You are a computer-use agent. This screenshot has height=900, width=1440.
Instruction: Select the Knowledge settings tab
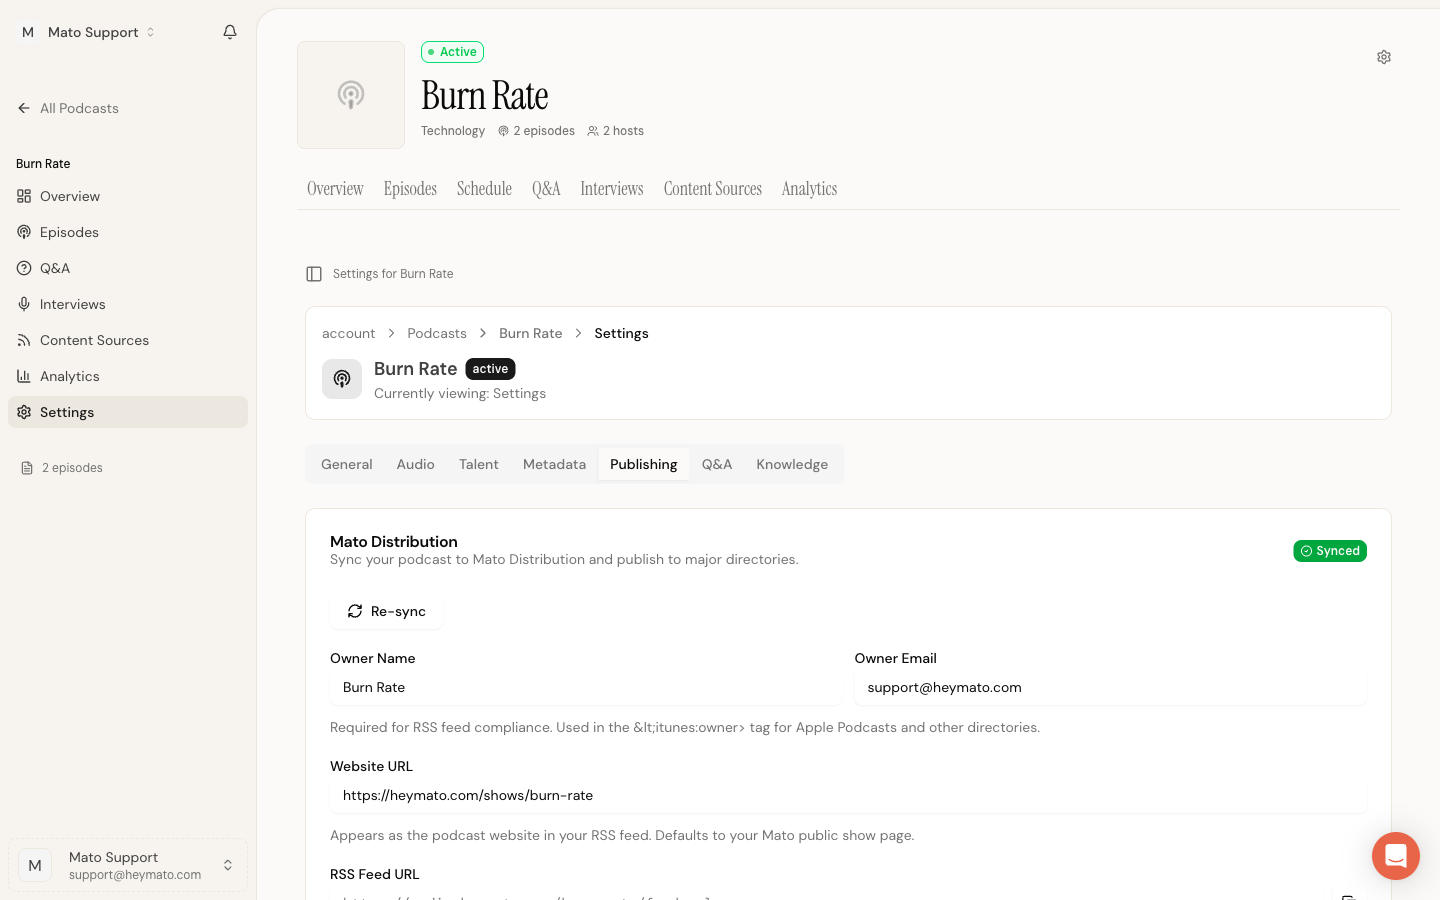[x=792, y=464]
